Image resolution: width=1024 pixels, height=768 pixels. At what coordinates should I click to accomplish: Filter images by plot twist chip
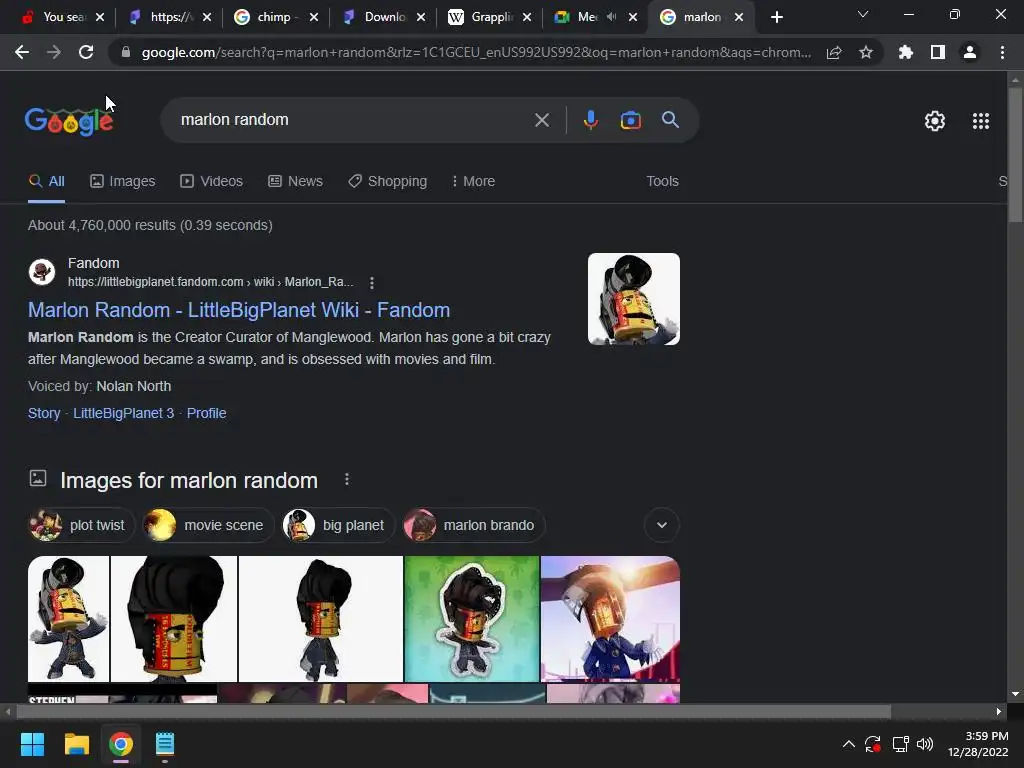pyautogui.click(x=81, y=525)
